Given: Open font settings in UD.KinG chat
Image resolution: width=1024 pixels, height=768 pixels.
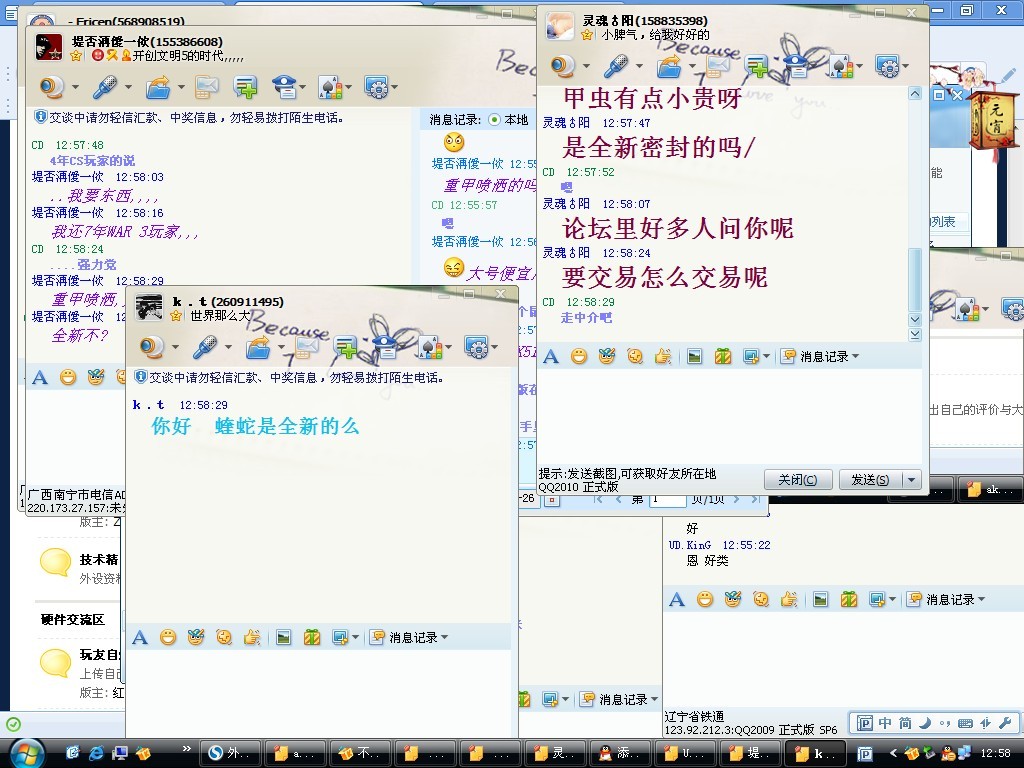Looking at the screenshot, I should (x=677, y=600).
